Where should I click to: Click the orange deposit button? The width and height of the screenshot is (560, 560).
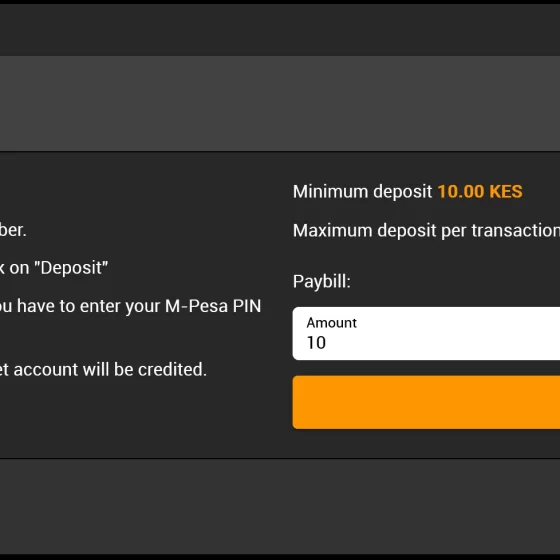[426, 402]
